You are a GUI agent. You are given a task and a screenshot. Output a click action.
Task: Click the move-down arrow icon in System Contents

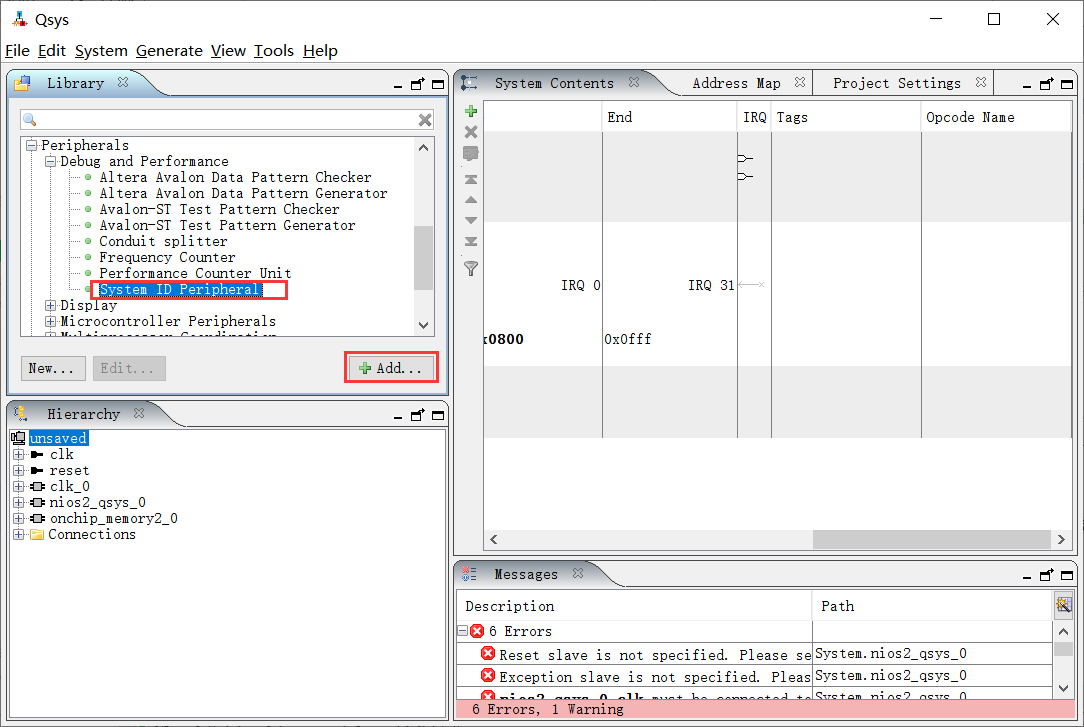[x=471, y=220]
